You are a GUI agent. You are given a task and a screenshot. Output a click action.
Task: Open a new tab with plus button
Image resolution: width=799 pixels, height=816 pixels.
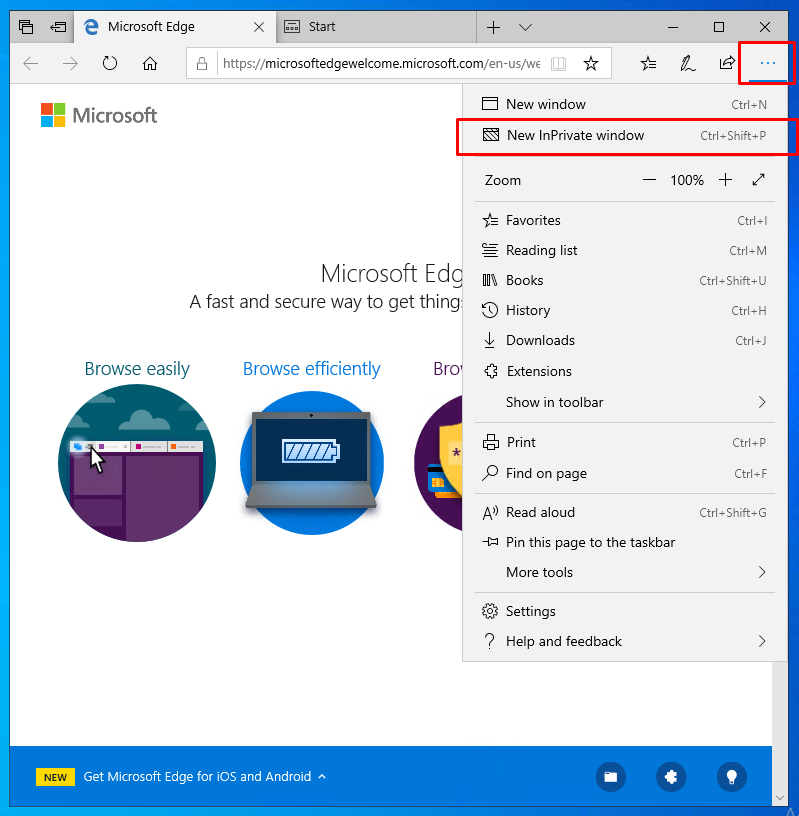[x=493, y=27]
